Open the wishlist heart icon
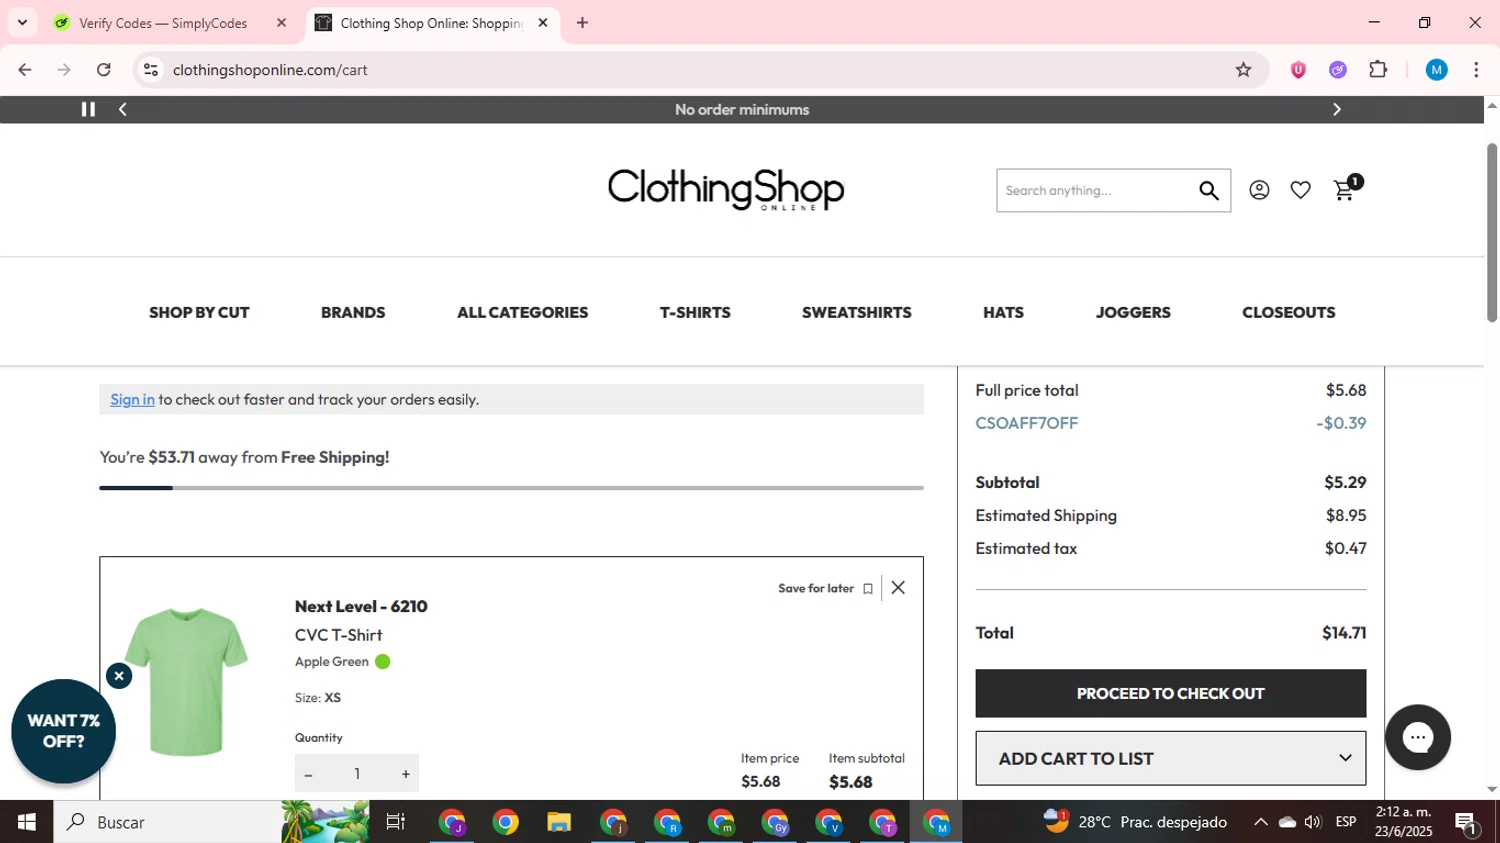This screenshot has height=843, width=1500. [x=1300, y=190]
